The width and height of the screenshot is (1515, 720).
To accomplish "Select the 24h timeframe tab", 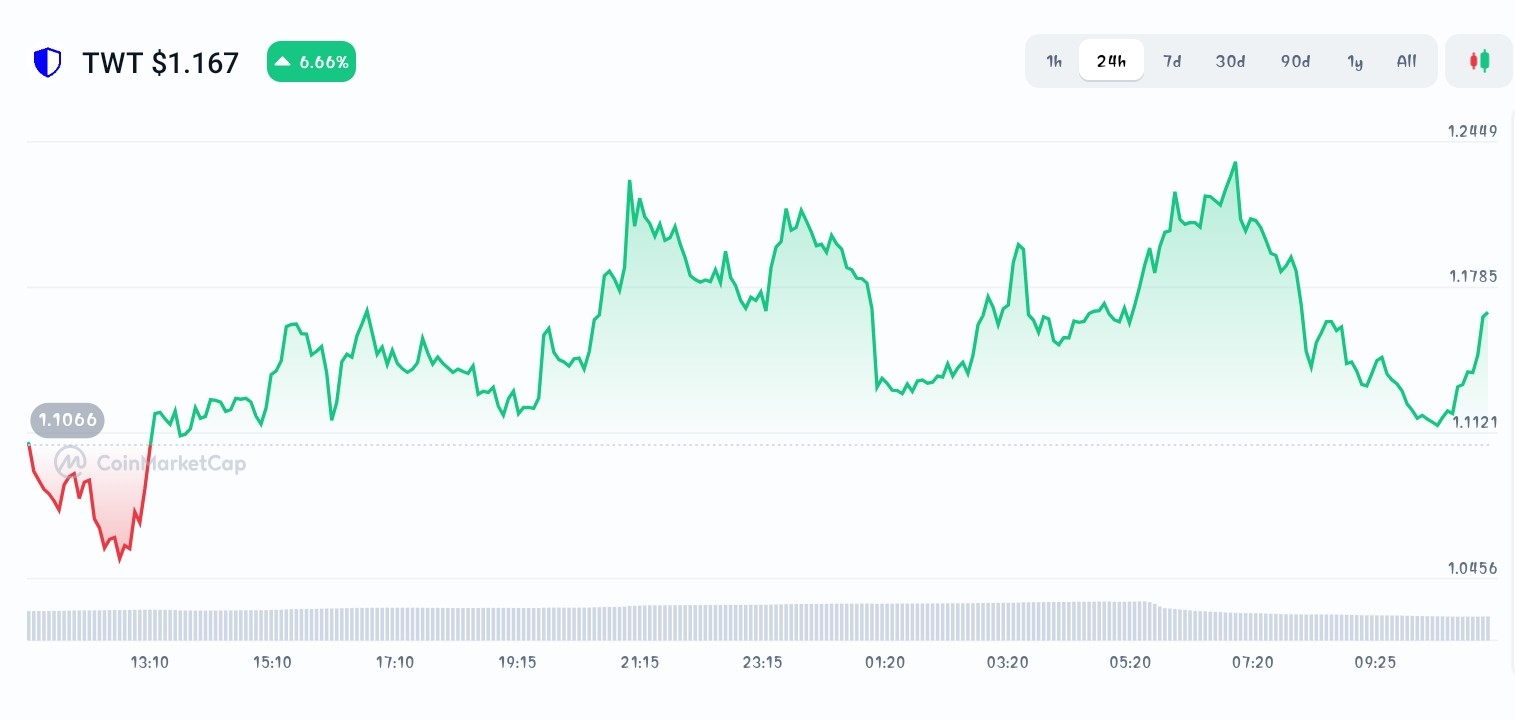I will [1111, 61].
